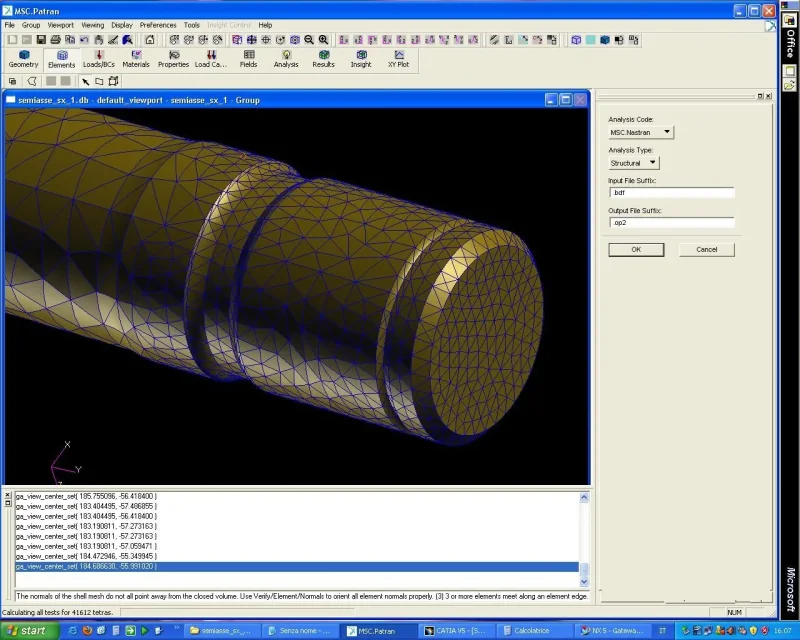
Task: Click the Output File Suffix field
Action: point(671,223)
